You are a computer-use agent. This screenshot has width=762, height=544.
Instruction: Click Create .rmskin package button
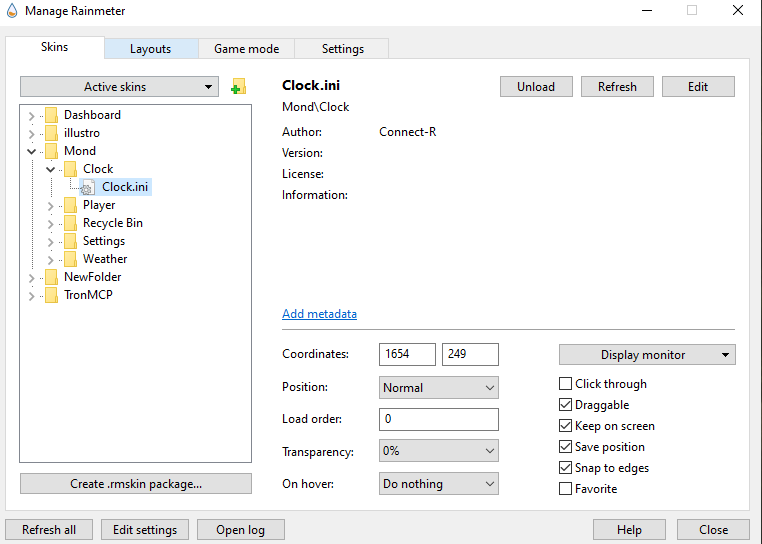point(136,484)
